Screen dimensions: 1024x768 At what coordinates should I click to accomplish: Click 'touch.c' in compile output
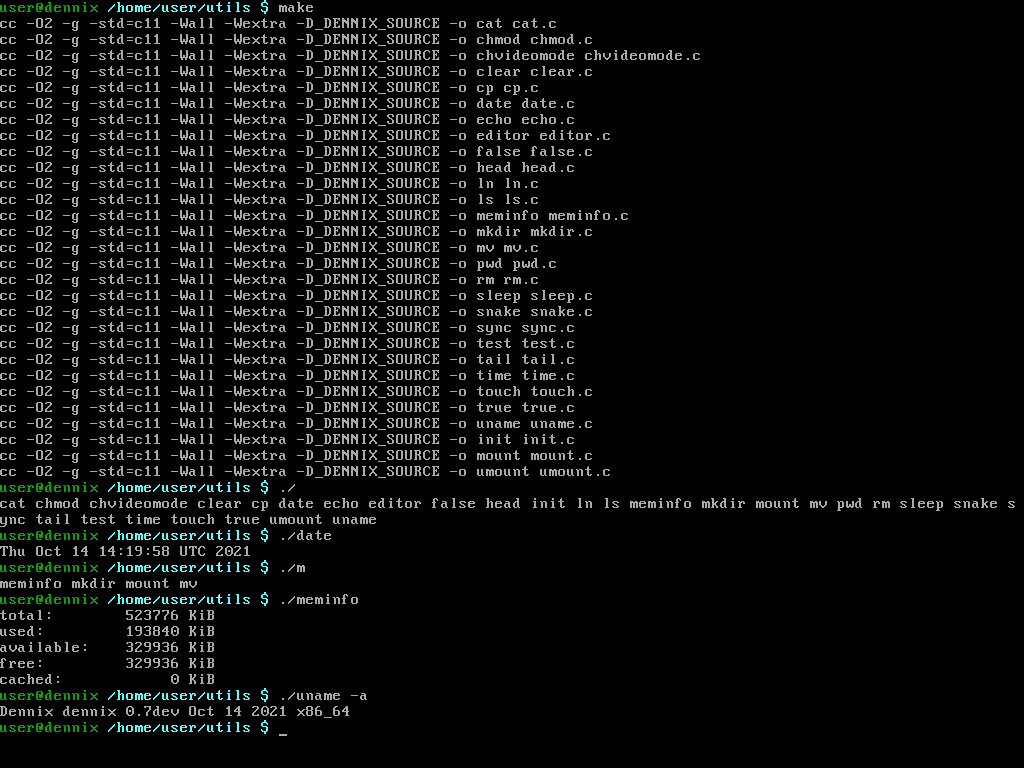click(561, 392)
